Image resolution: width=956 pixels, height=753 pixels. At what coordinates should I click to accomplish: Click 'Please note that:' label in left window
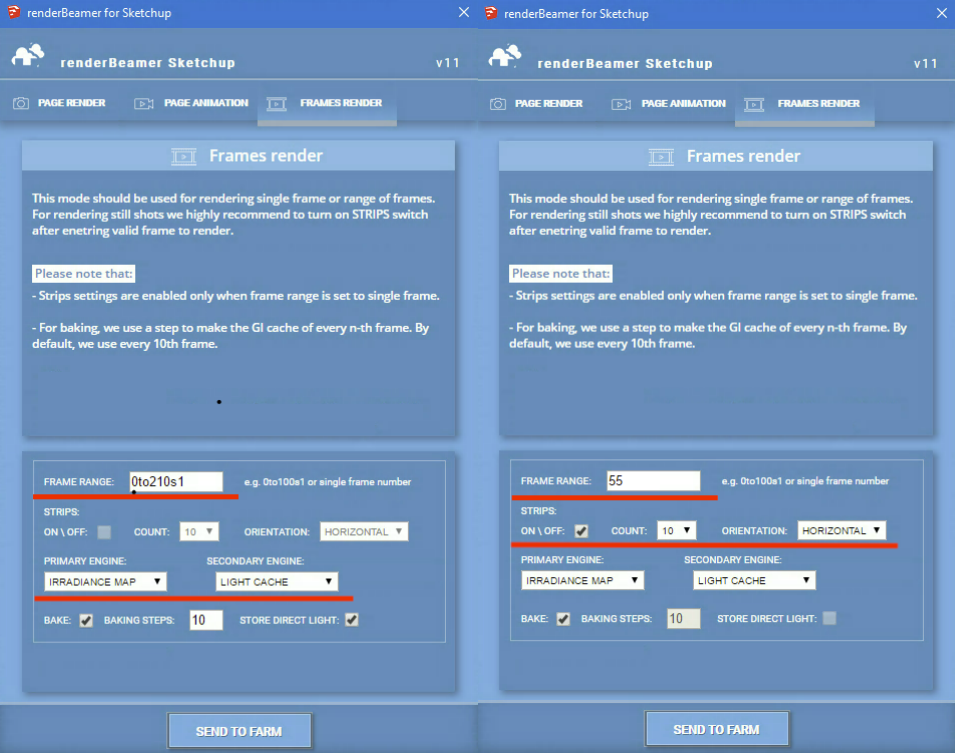[84, 274]
